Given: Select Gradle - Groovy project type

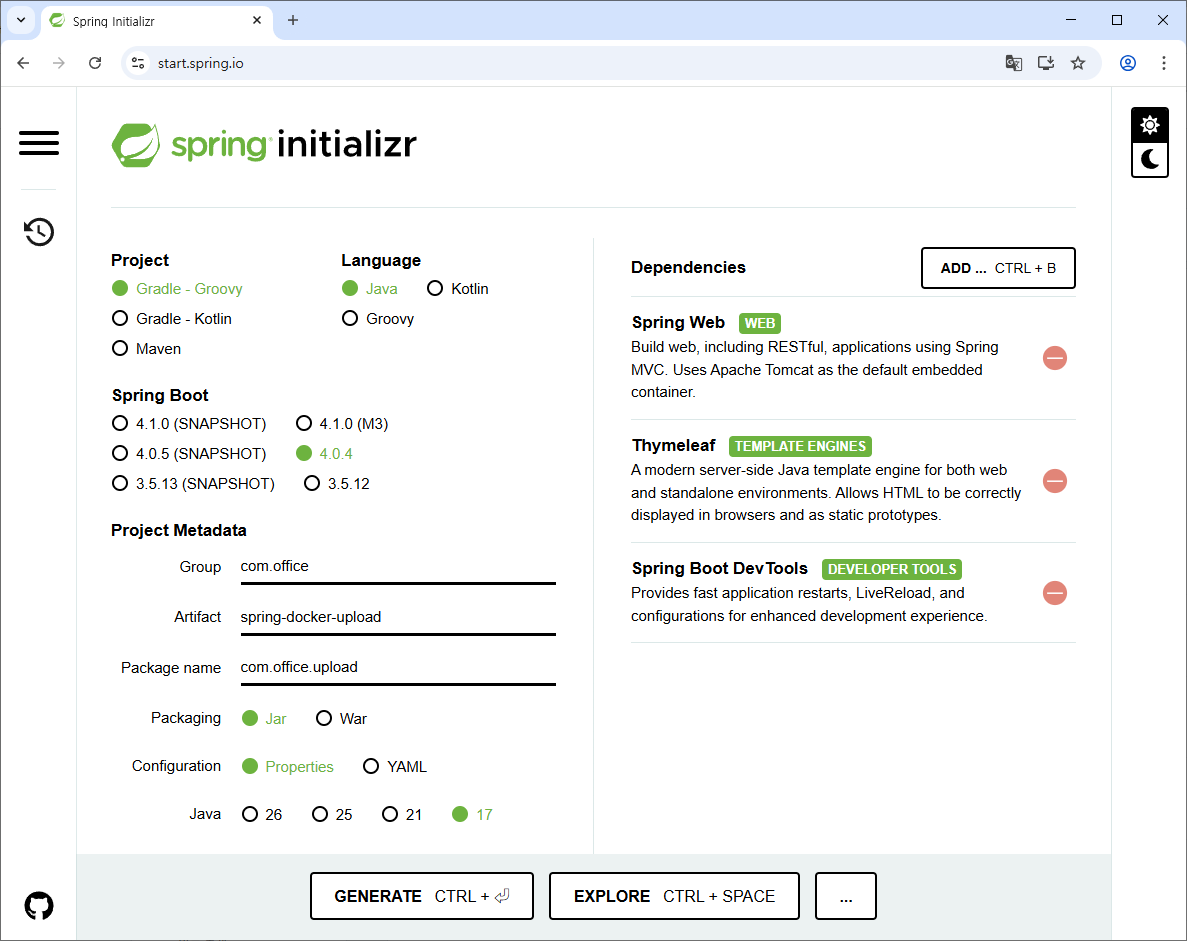Looking at the screenshot, I should (177, 288).
